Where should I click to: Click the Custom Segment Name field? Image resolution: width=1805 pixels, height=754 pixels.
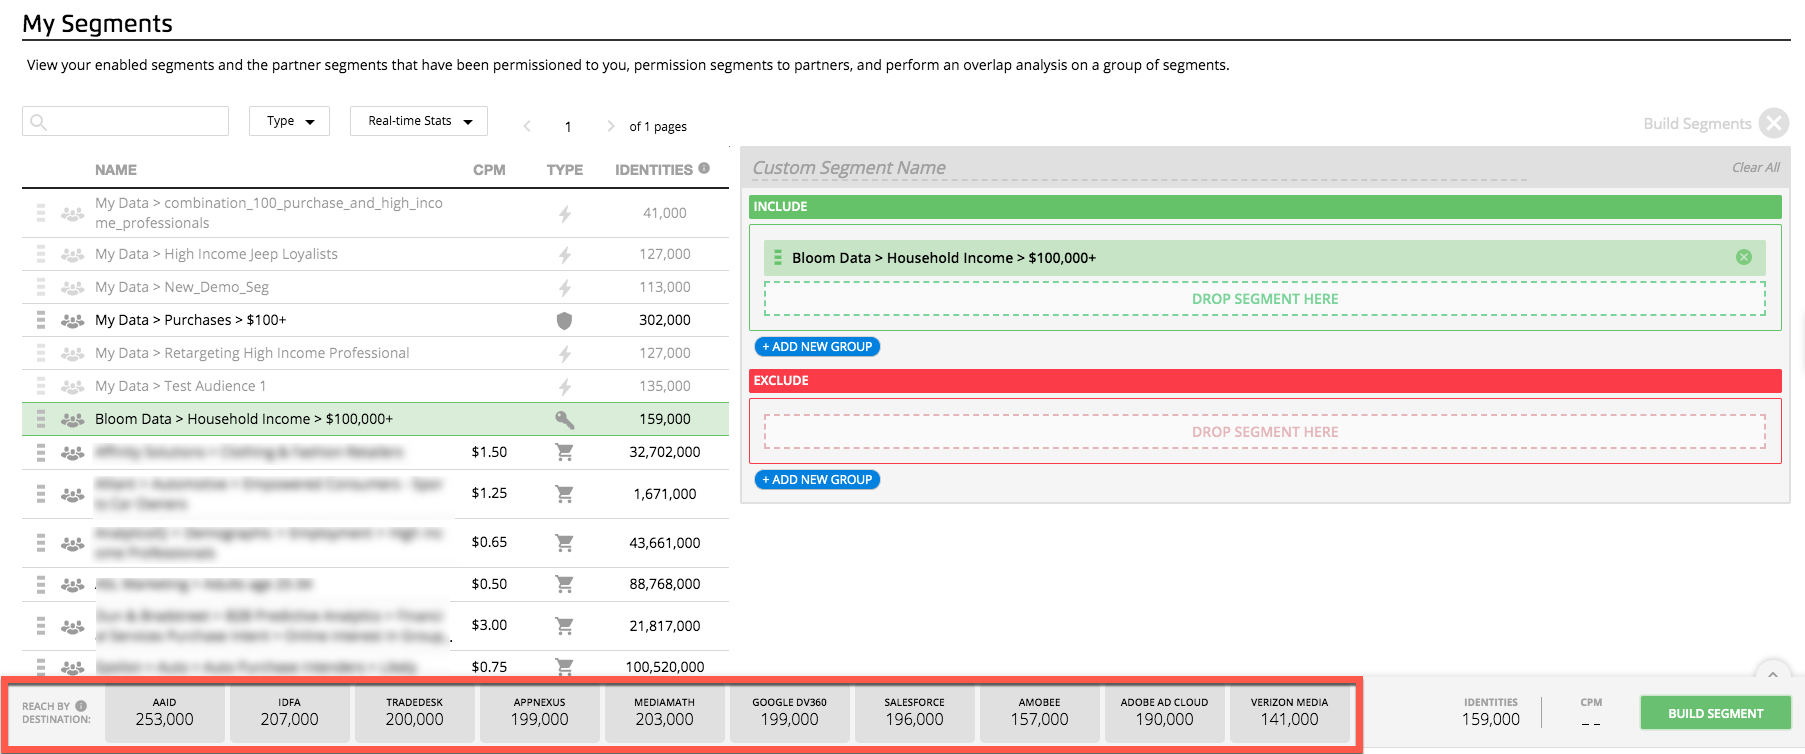click(x=1139, y=168)
